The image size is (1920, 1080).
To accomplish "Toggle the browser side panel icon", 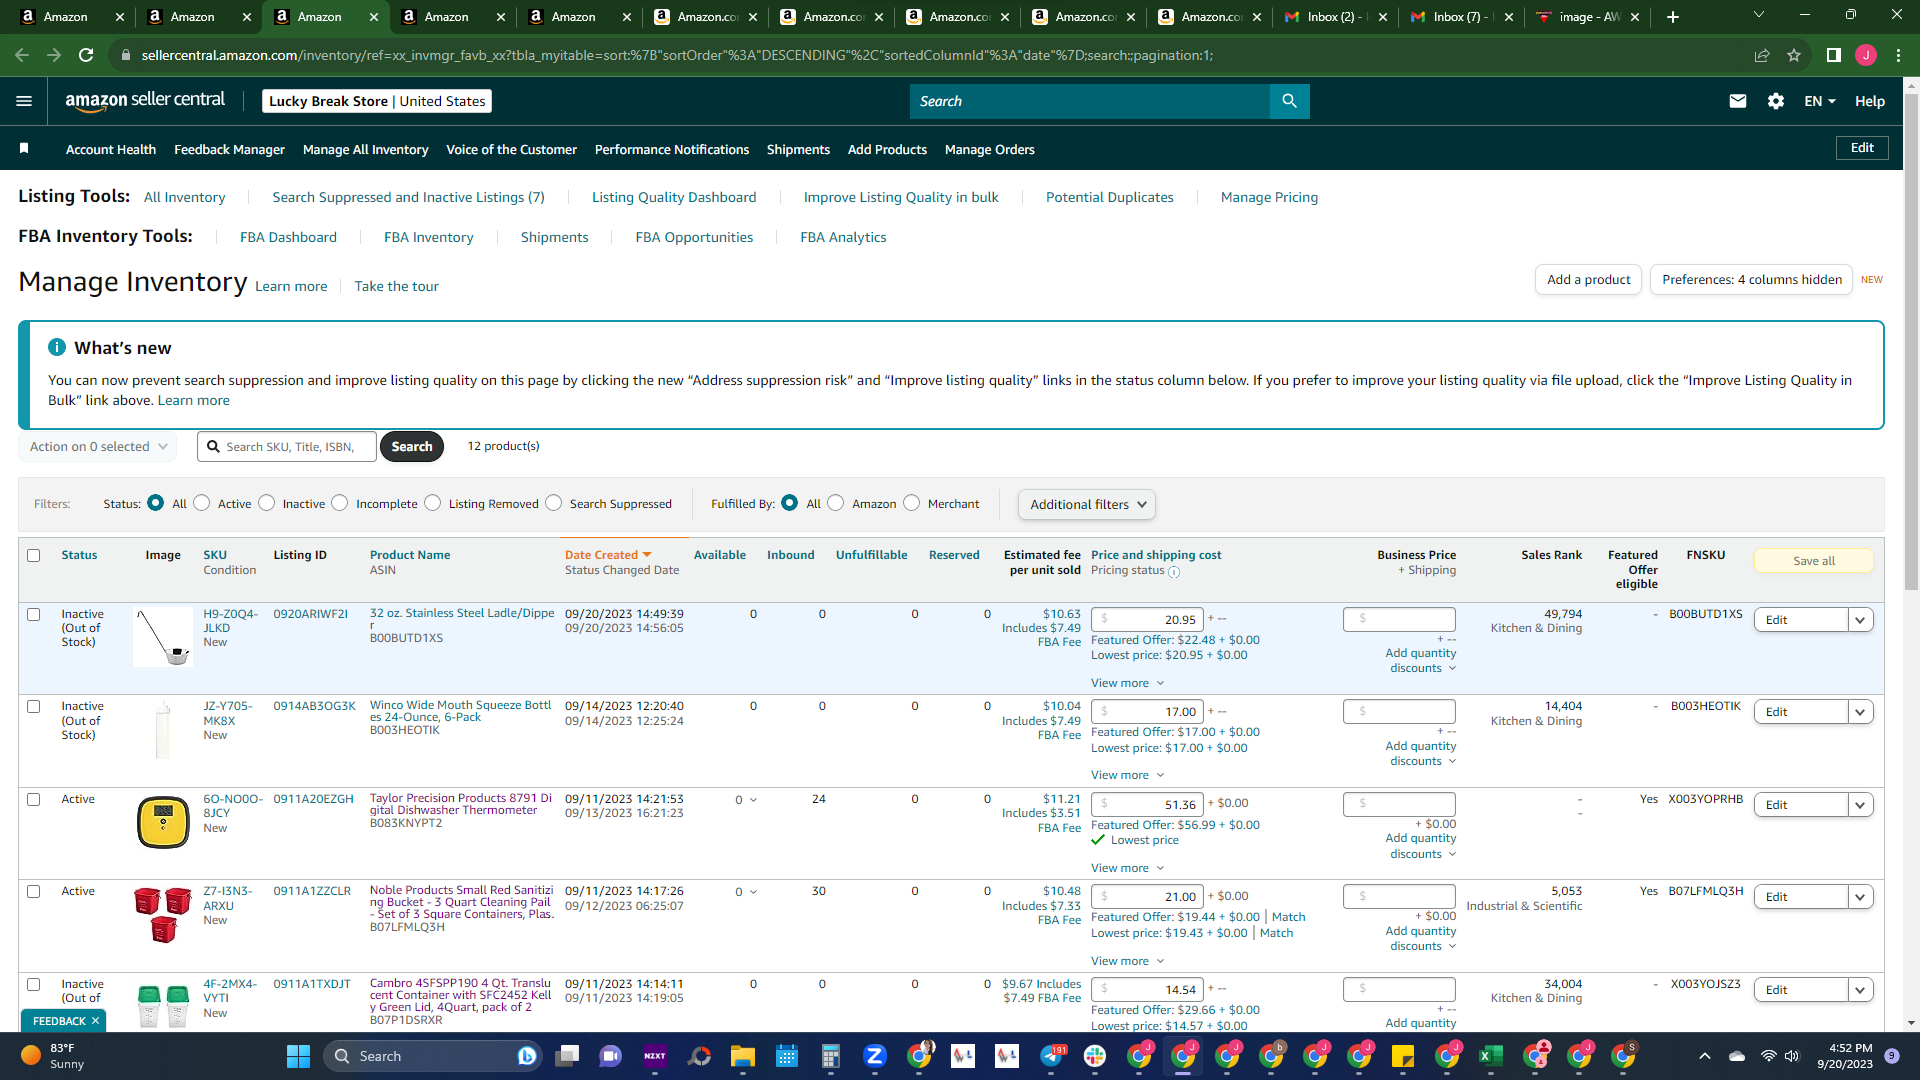I will tap(1834, 55).
